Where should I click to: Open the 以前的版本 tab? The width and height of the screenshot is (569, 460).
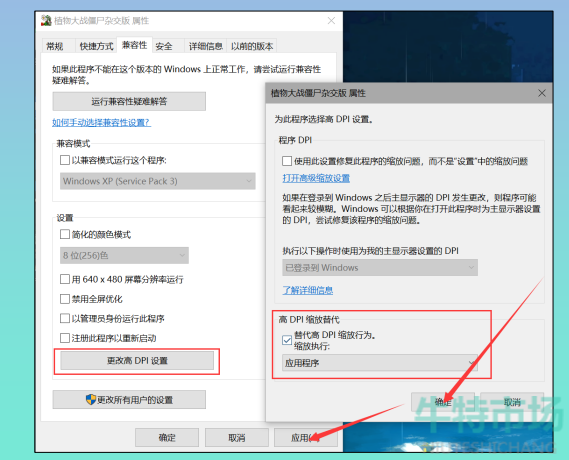252,46
